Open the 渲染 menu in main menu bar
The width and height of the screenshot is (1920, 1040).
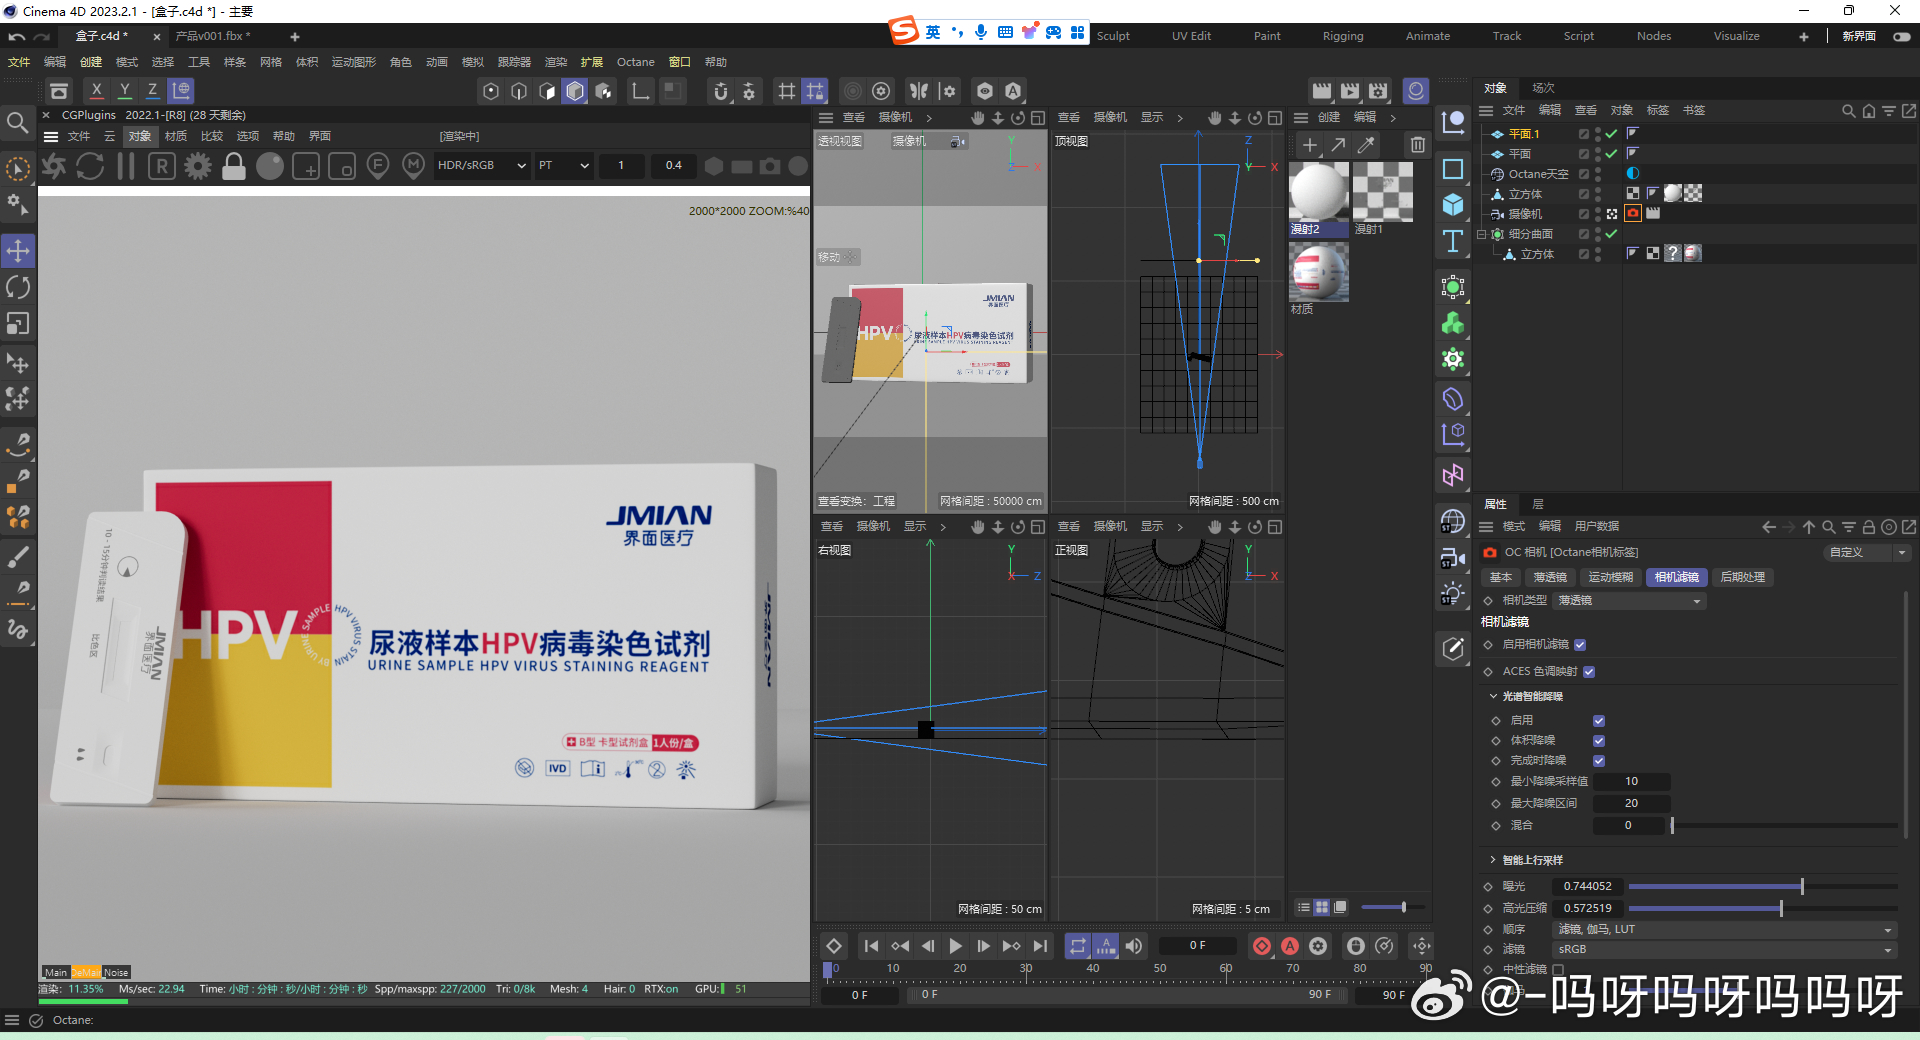click(x=556, y=62)
